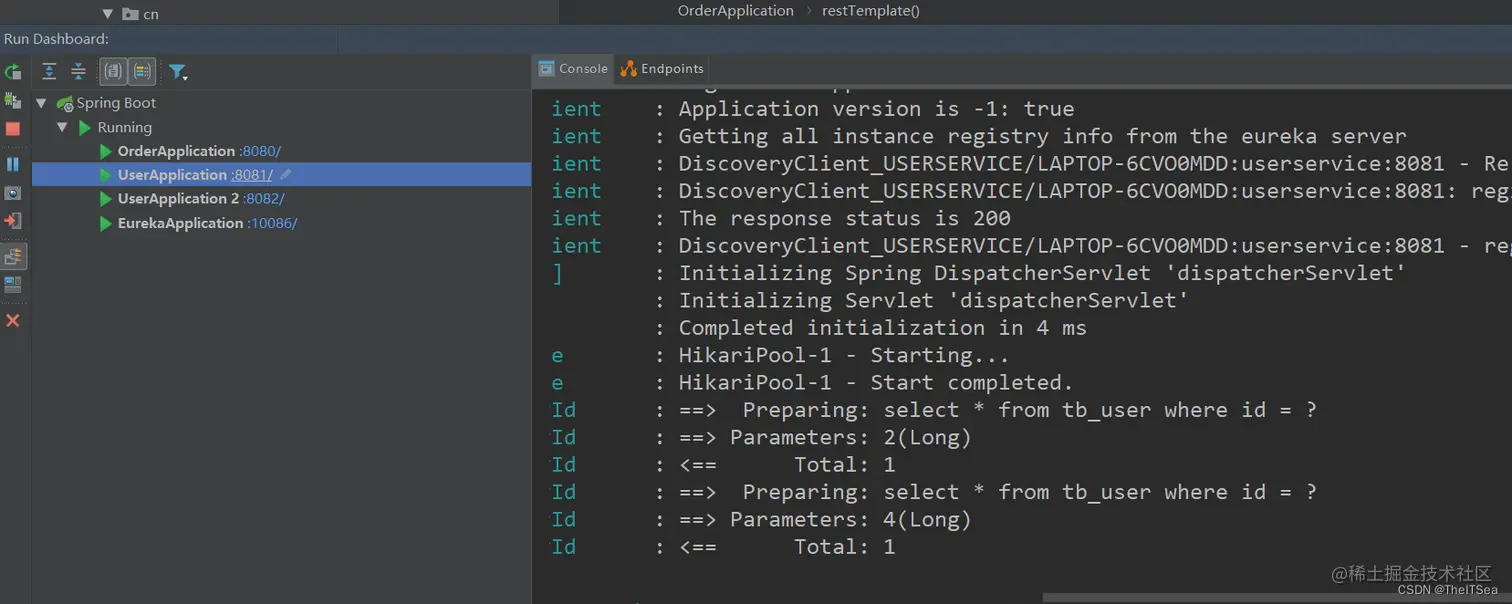This screenshot has width=1512, height=604.
Task: Click the green run icon beside OrderApplication
Action: click(x=105, y=151)
